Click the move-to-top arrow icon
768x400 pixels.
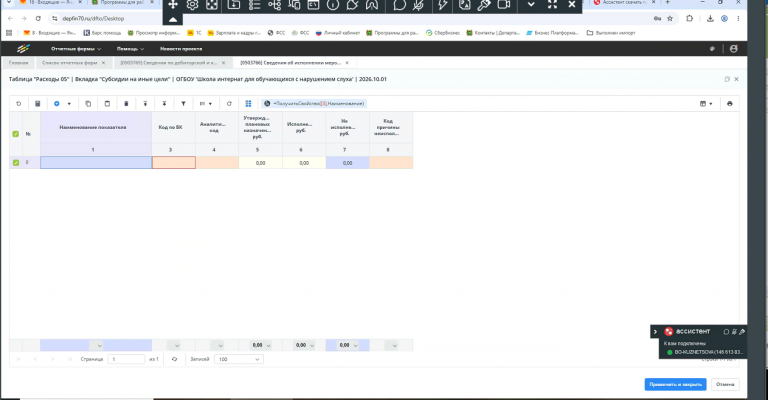[145, 104]
